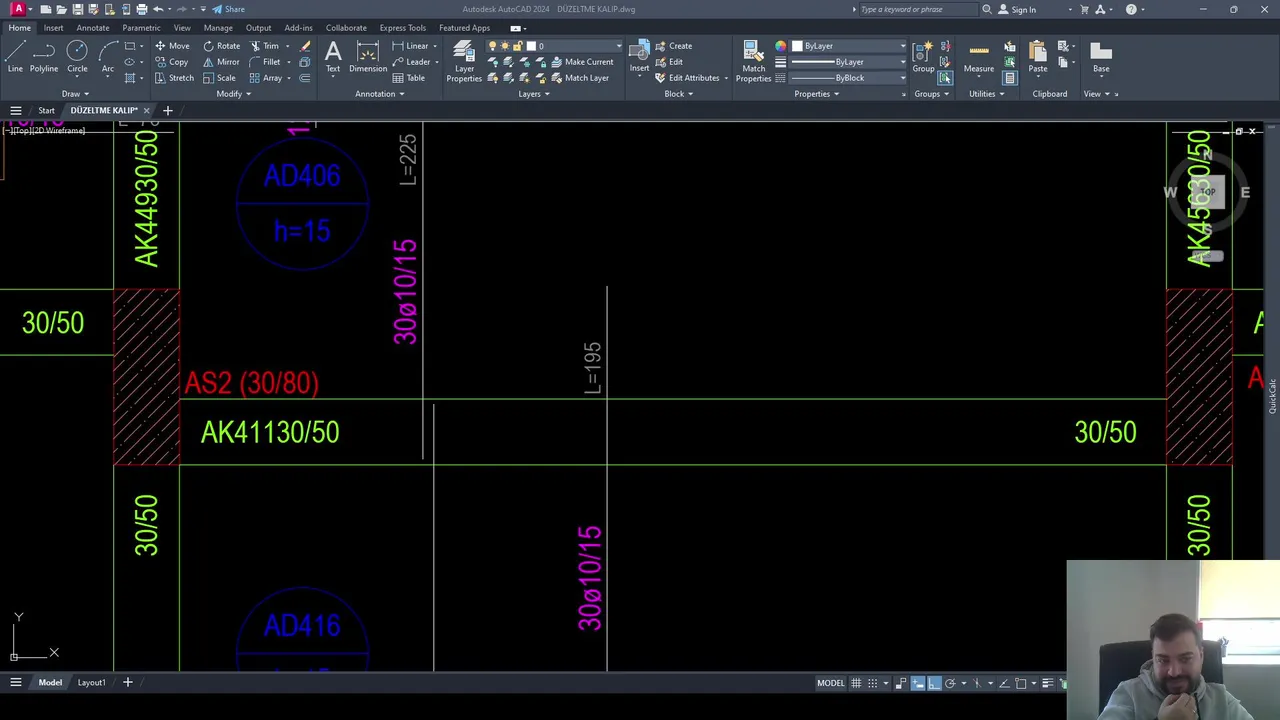Toggle 2D object snap in status bar

pyautogui.click(x=1021, y=683)
